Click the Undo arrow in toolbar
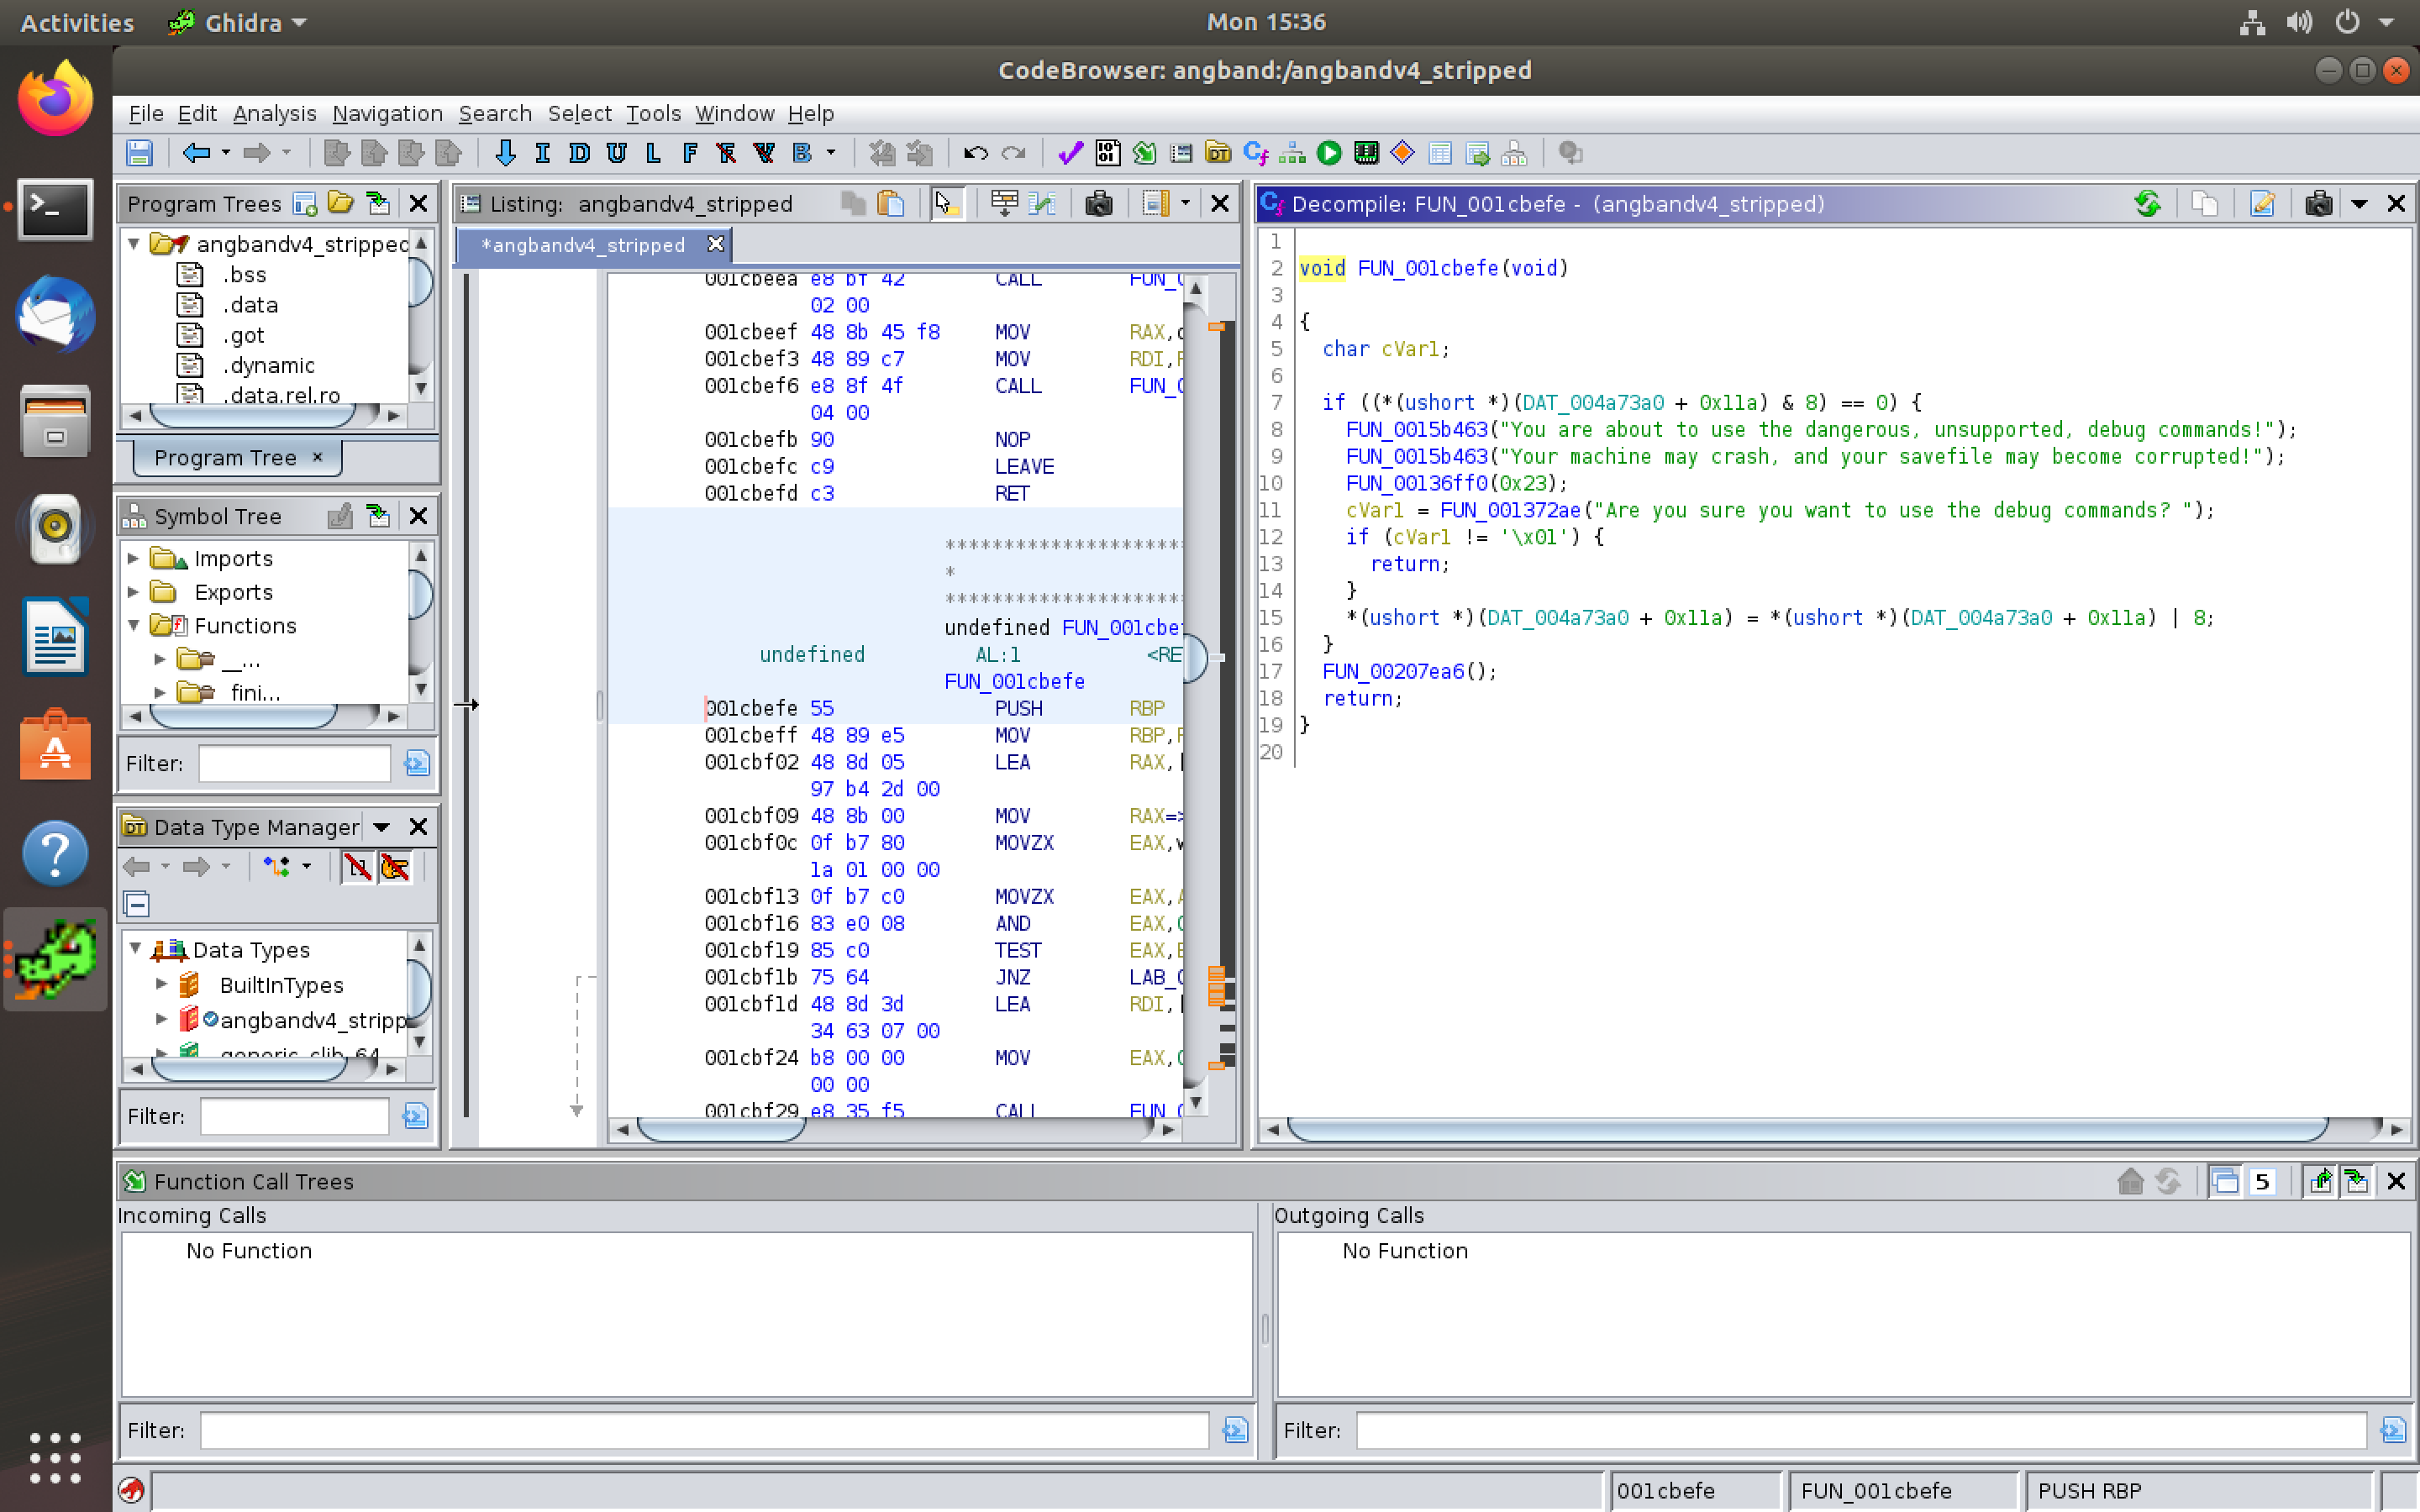Screen dimensions: 2420x1512 point(975,153)
